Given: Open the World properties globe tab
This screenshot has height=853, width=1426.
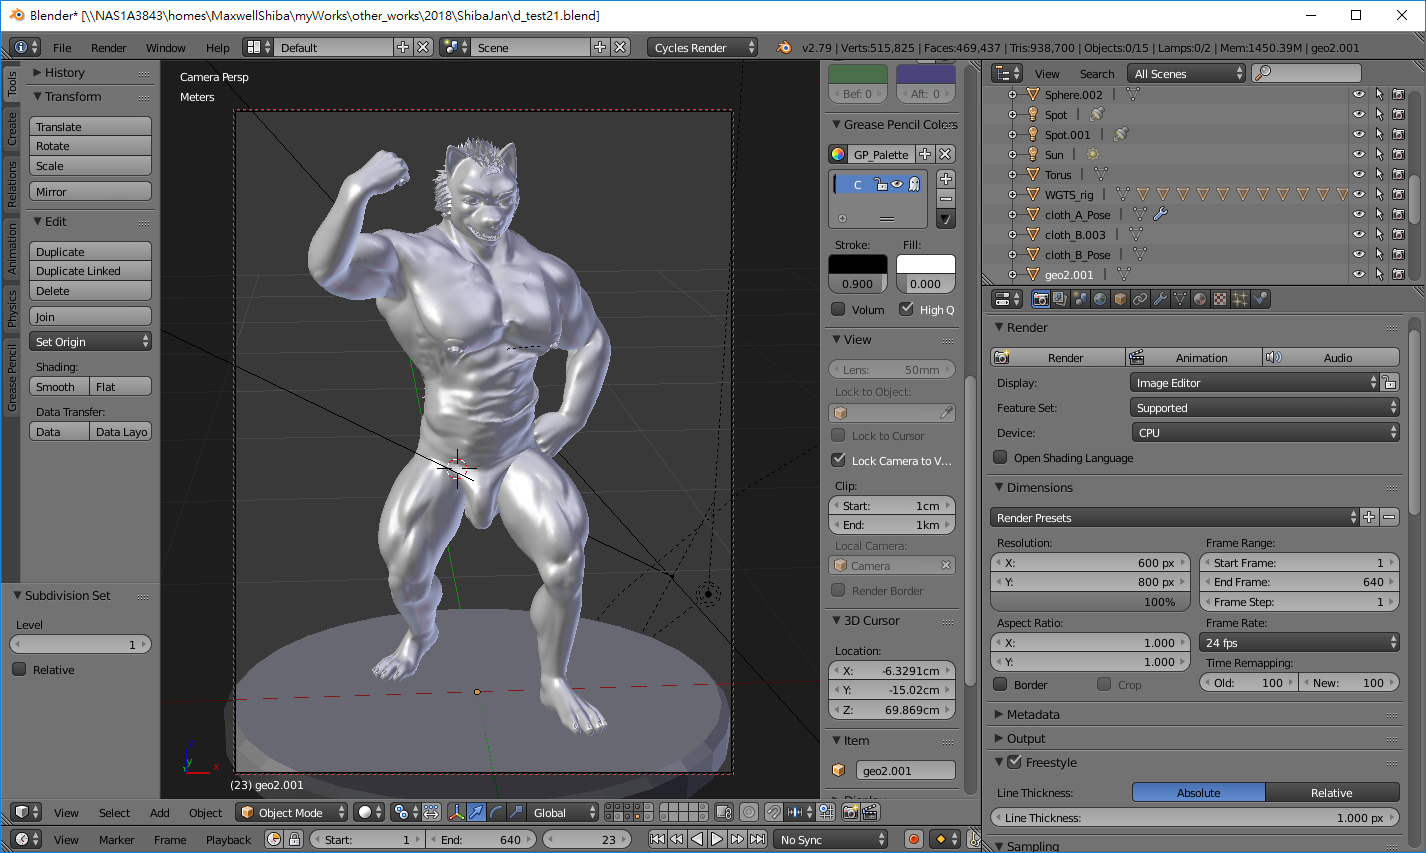Looking at the screenshot, I should tap(1100, 299).
